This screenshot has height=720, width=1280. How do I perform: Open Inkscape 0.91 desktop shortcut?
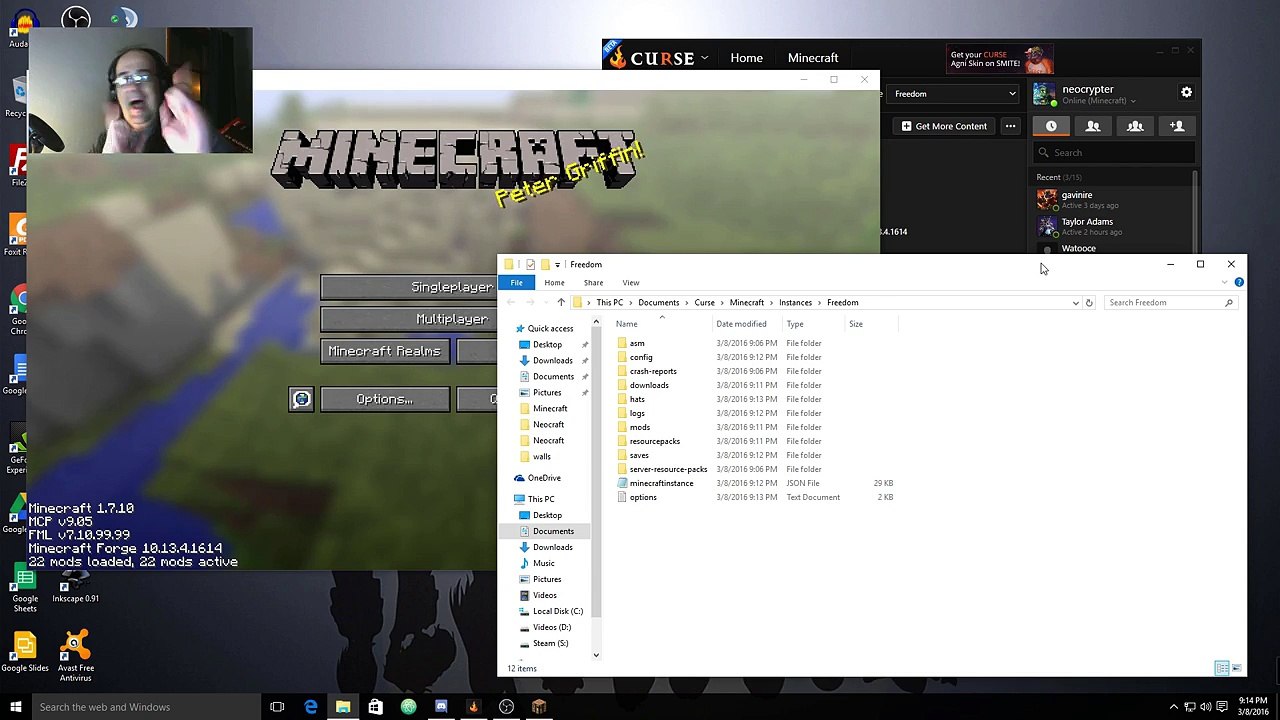tap(75, 587)
